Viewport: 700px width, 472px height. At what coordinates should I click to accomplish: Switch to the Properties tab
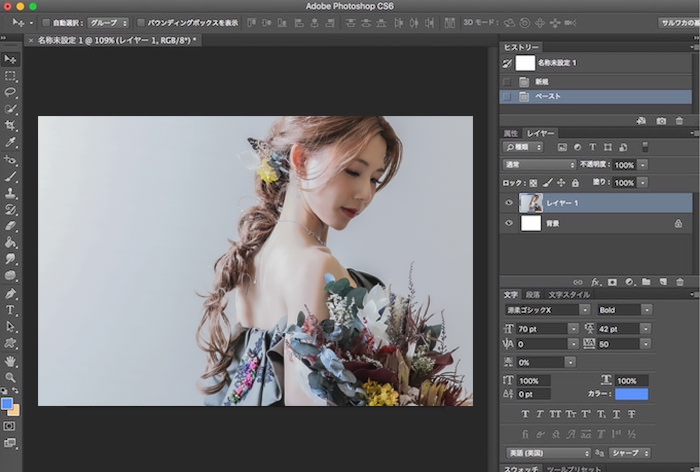pos(510,133)
